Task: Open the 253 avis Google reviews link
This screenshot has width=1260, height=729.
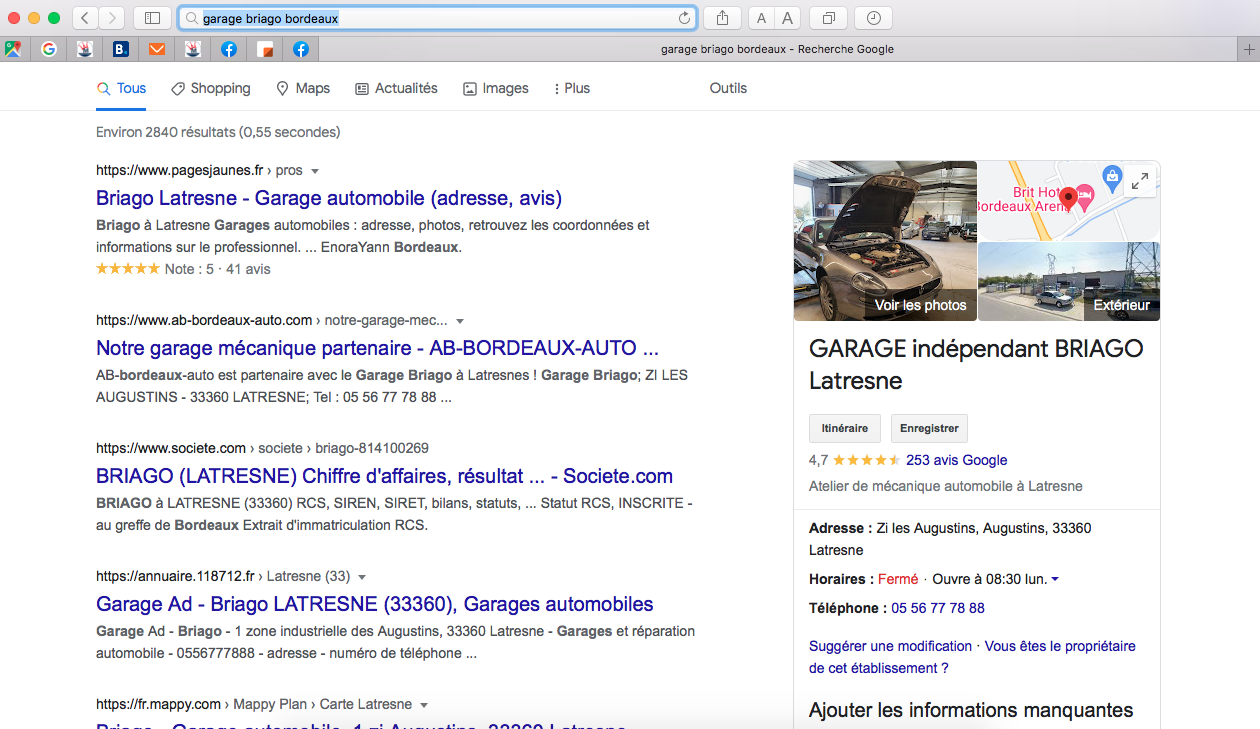Action: tap(956, 460)
